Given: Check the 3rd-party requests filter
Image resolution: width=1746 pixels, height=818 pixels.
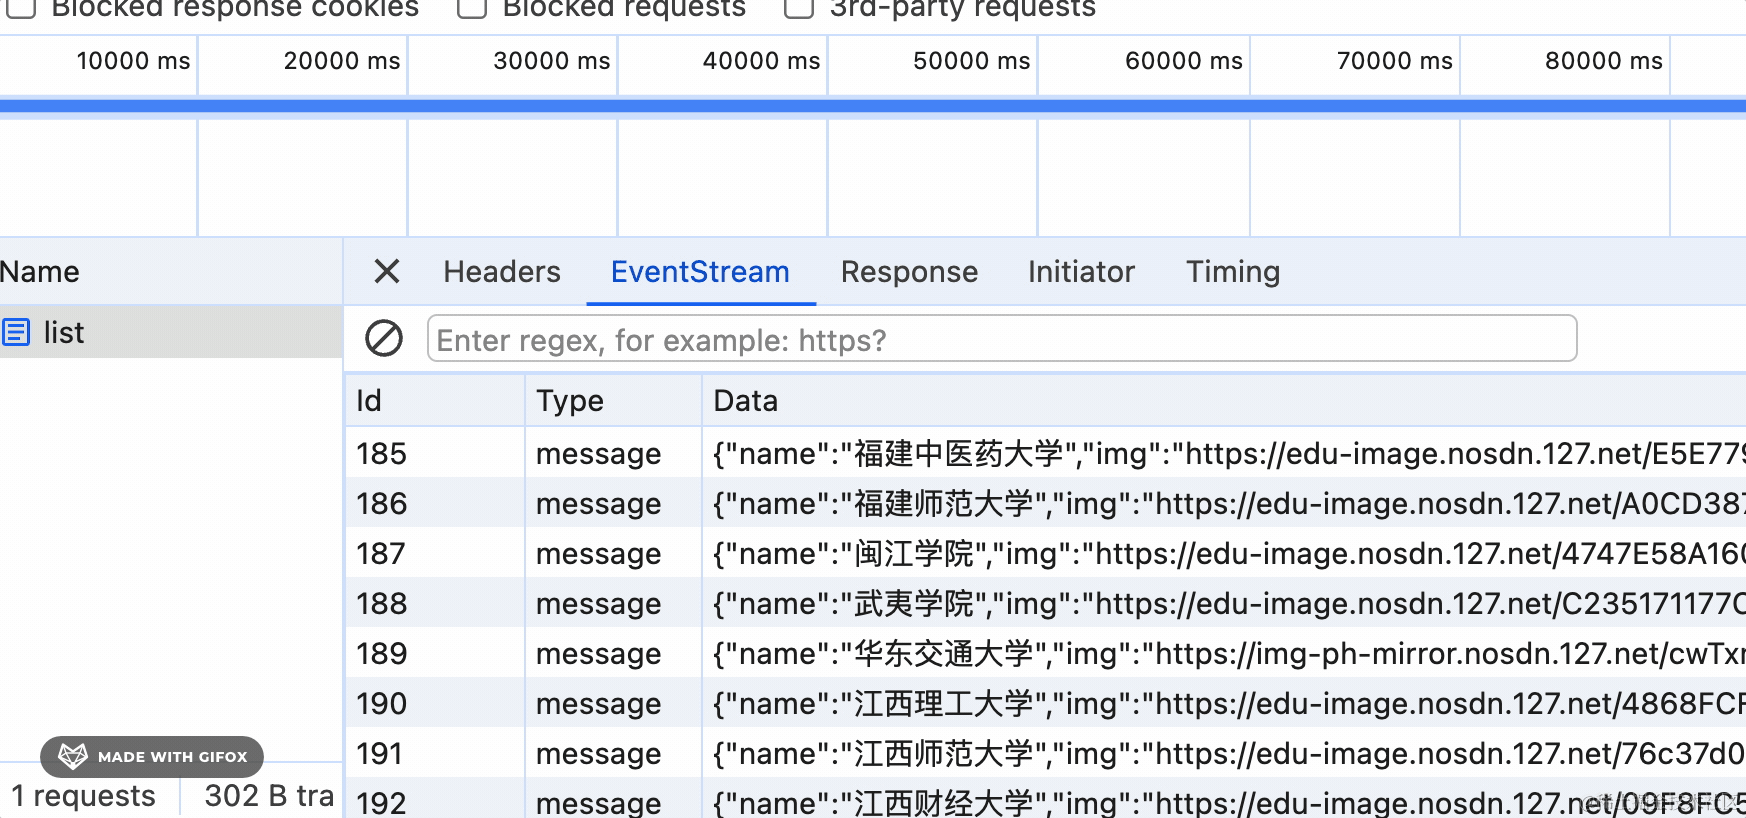Looking at the screenshot, I should pos(798,8).
